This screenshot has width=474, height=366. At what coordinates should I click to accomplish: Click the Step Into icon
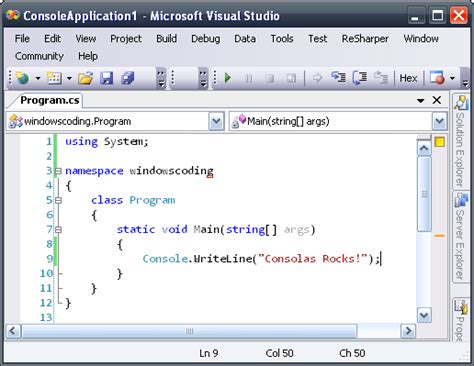[x=338, y=78]
